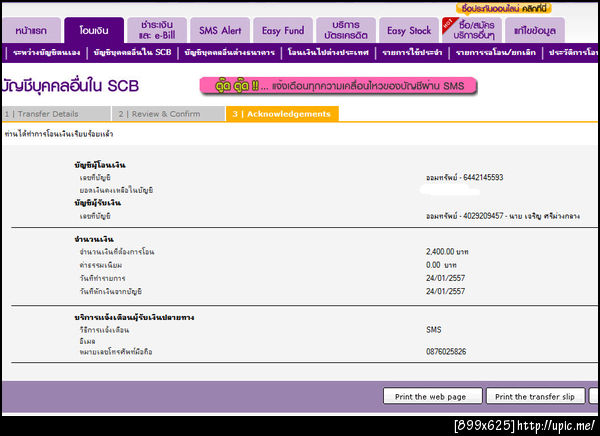The width and height of the screenshot is (600, 436).
Task: Click the หมายเลขโทรศัพท์มือถือ label
Action: [116, 351]
